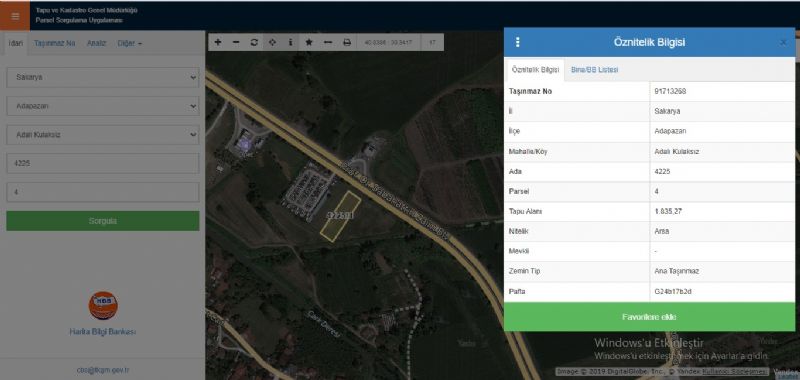Click the Favorilere ekle button
This screenshot has height=380, width=800.
pyautogui.click(x=649, y=317)
